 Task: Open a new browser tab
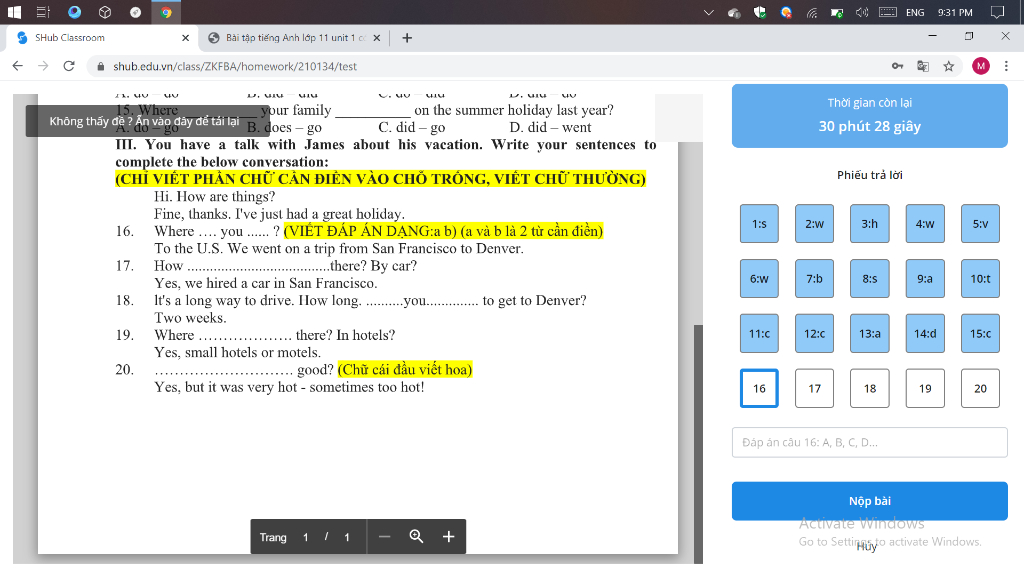[x=407, y=38]
